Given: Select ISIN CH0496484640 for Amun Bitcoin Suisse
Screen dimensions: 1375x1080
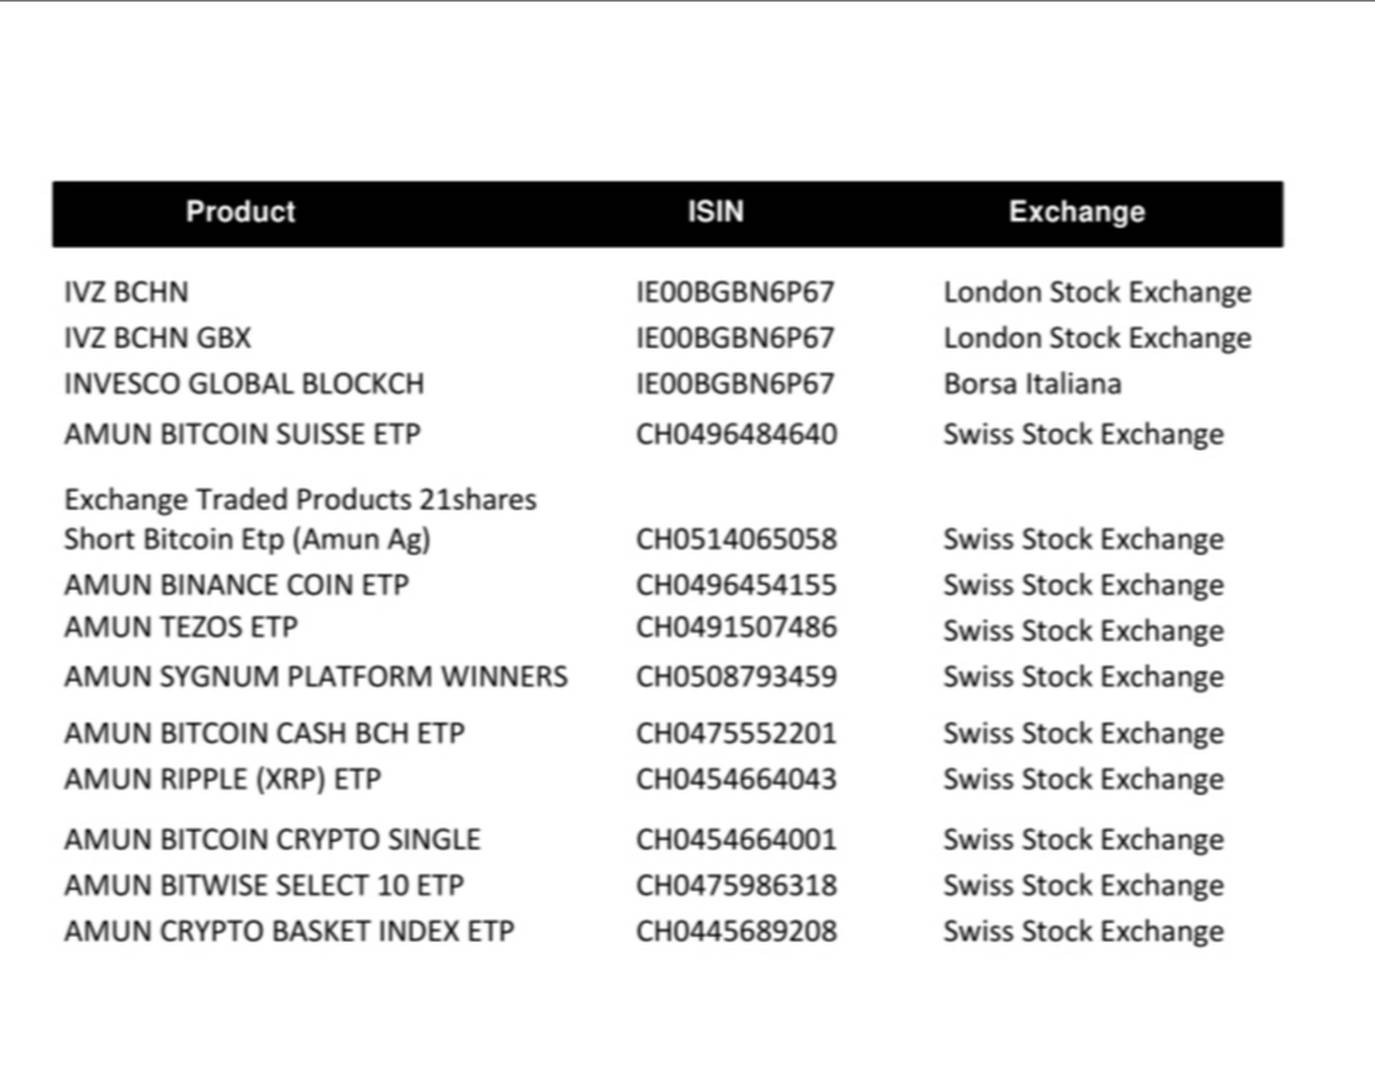Looking at the screenshot, I should coord(736,434).
